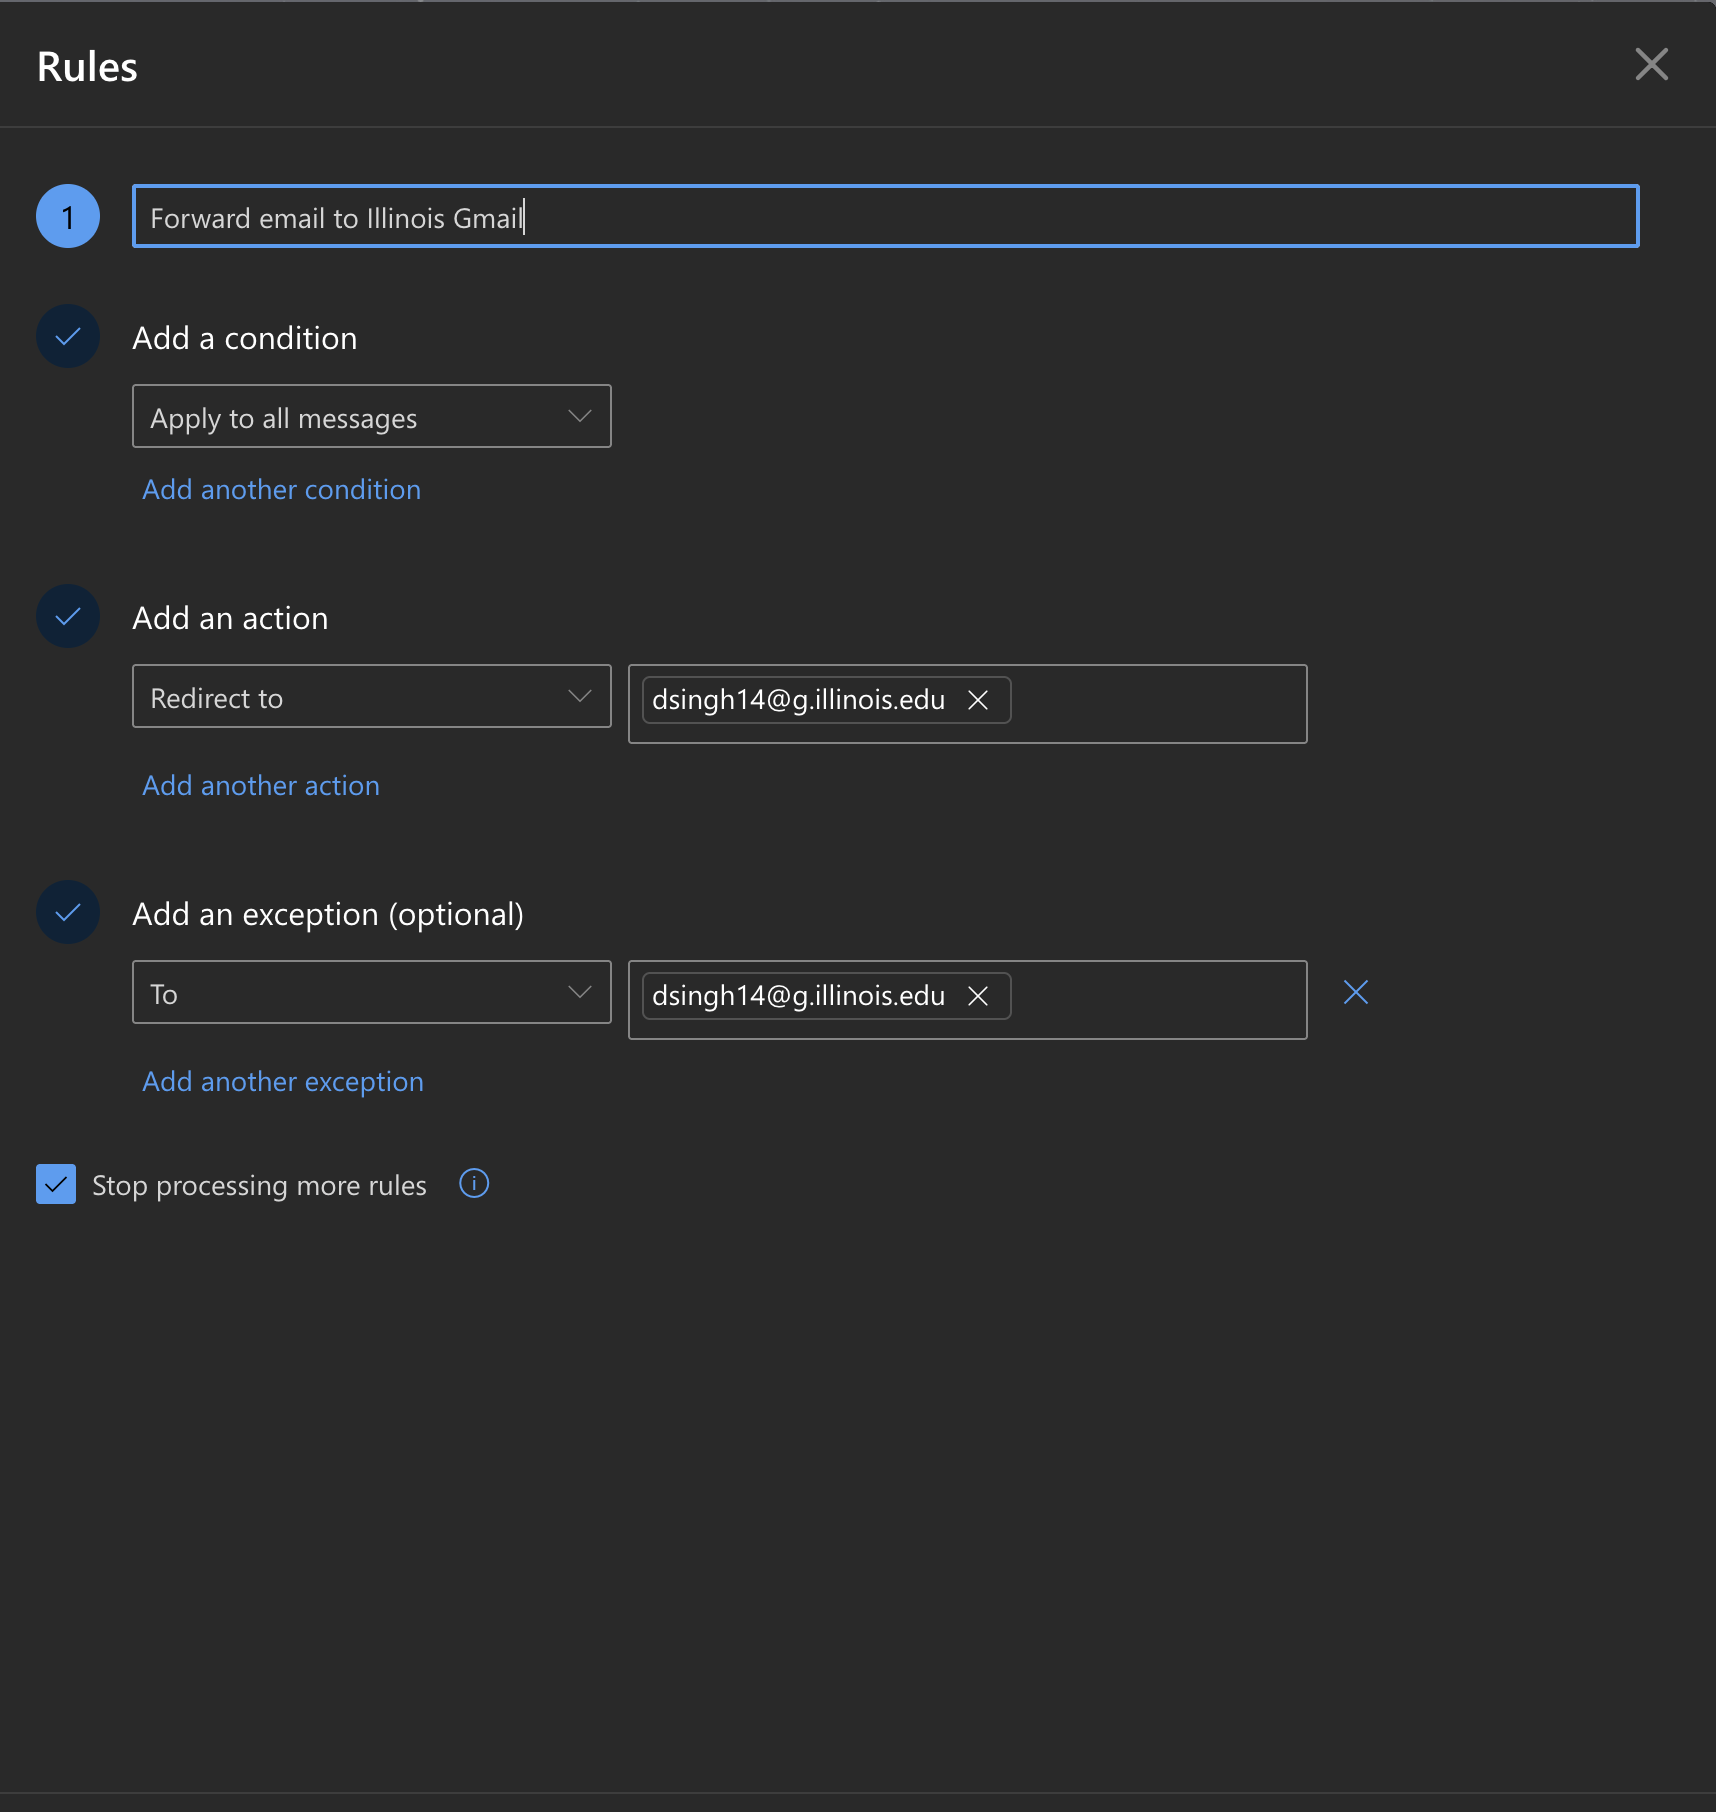The width and height of the screenshot is (1716, 1812).
Task: Select the rule number 1 badge
Action: (x=68, y=216)
